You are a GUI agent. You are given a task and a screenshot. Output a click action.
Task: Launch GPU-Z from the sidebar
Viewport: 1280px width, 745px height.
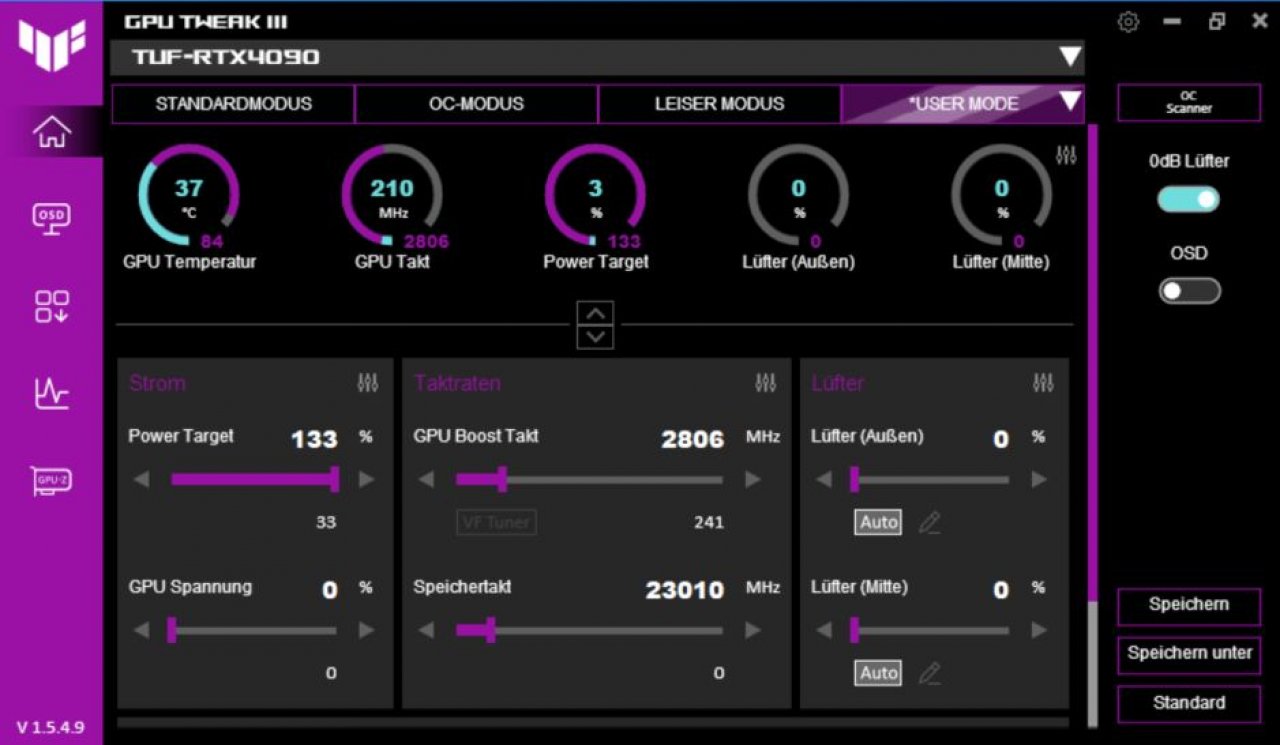coord(52,481)
